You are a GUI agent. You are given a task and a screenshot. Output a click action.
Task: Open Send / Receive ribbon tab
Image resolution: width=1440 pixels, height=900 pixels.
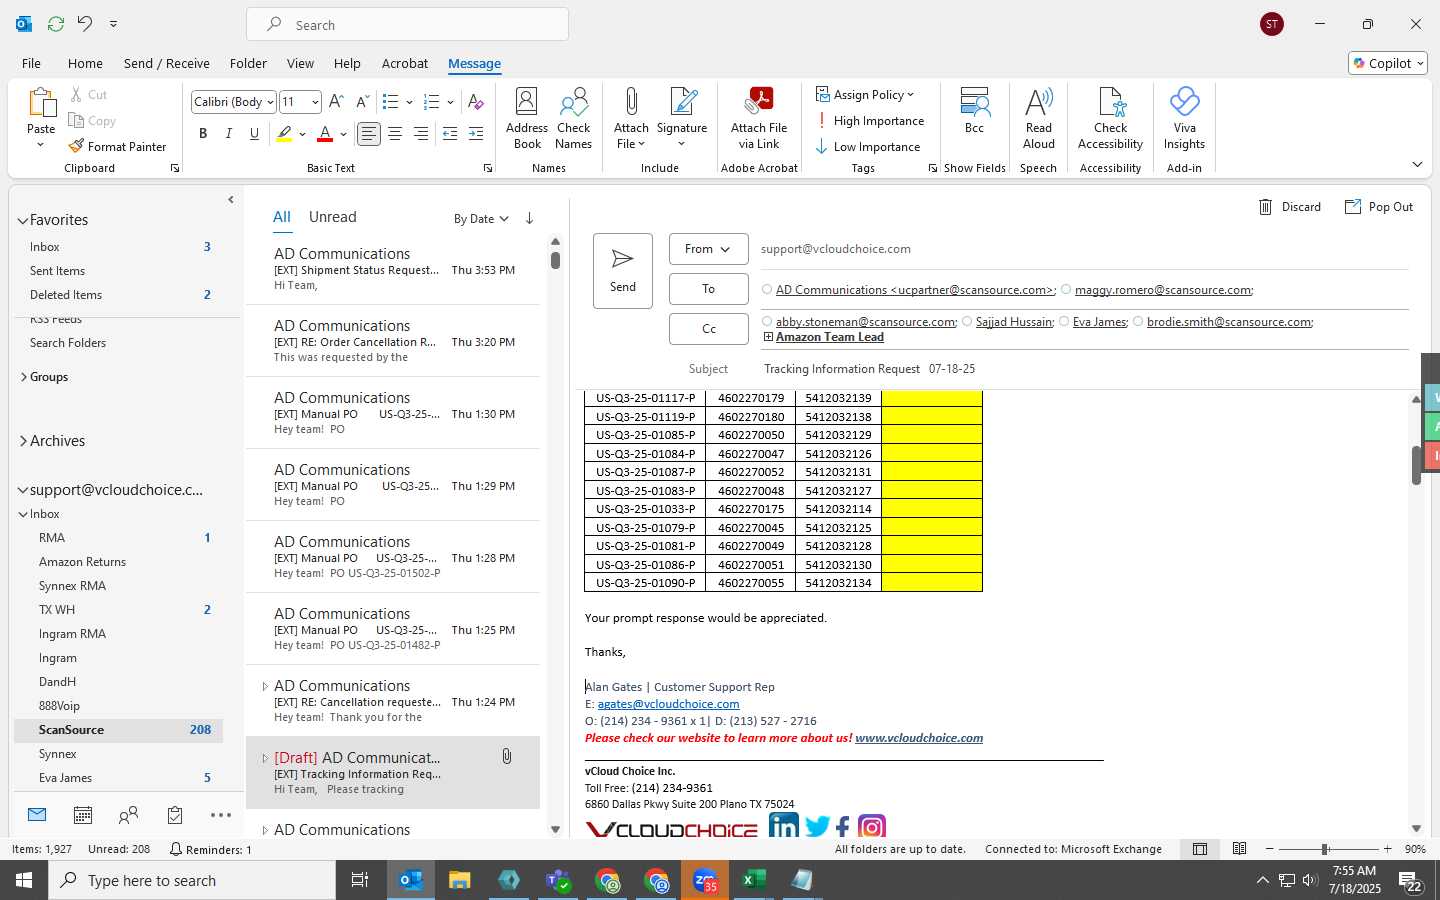click(167, 63)
